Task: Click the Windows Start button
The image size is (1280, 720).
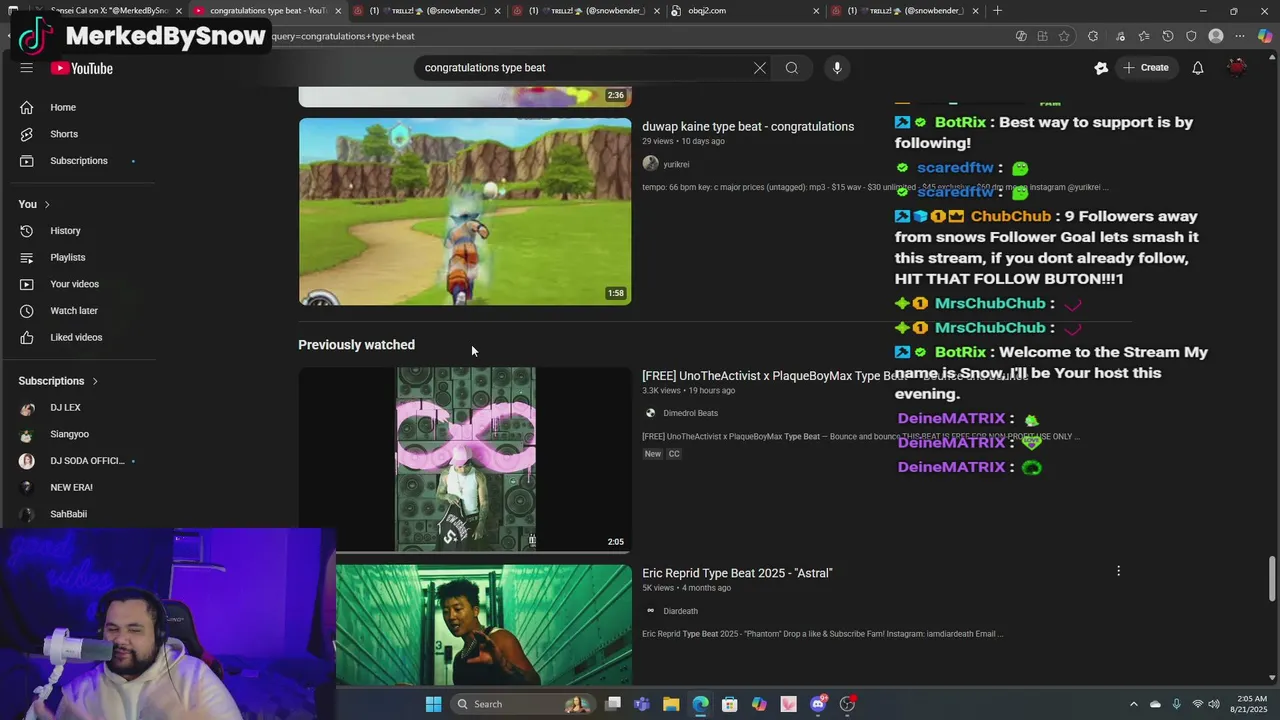Action: pyautogui.click(x=433, y=704)
